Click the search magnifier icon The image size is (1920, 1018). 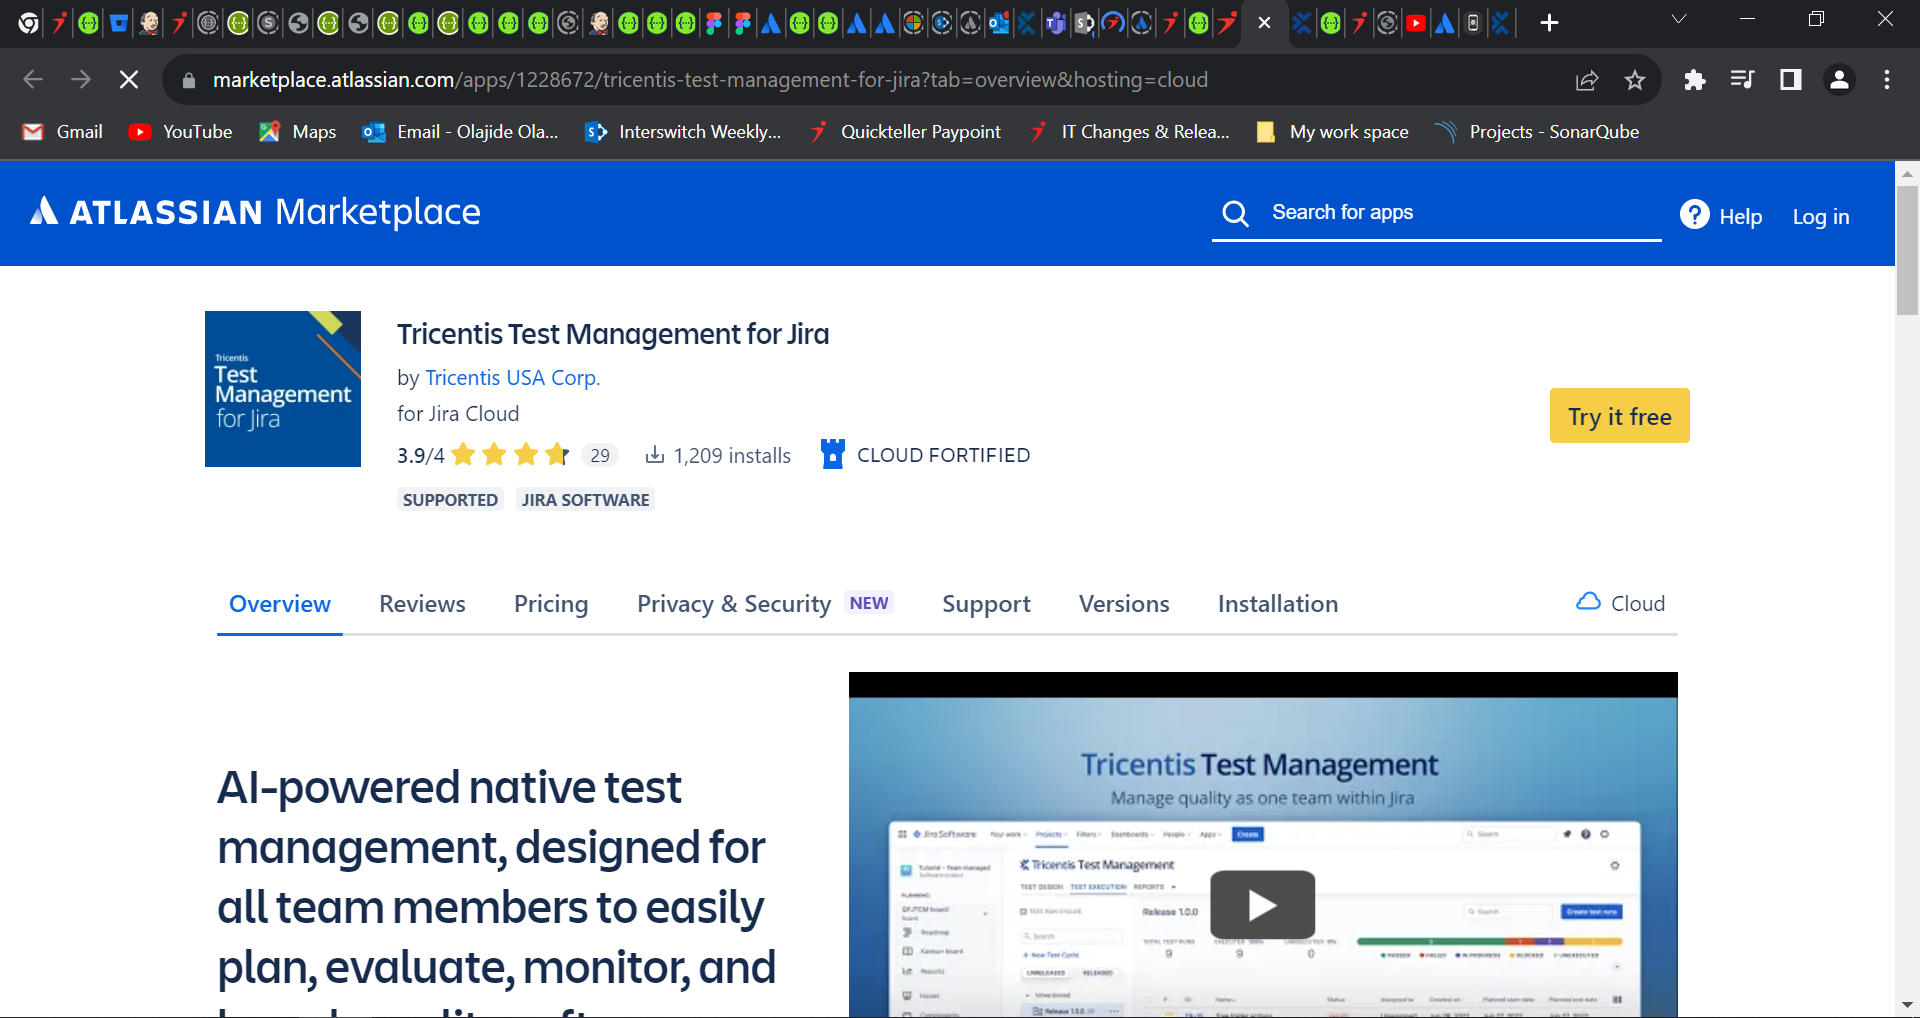1235,213
